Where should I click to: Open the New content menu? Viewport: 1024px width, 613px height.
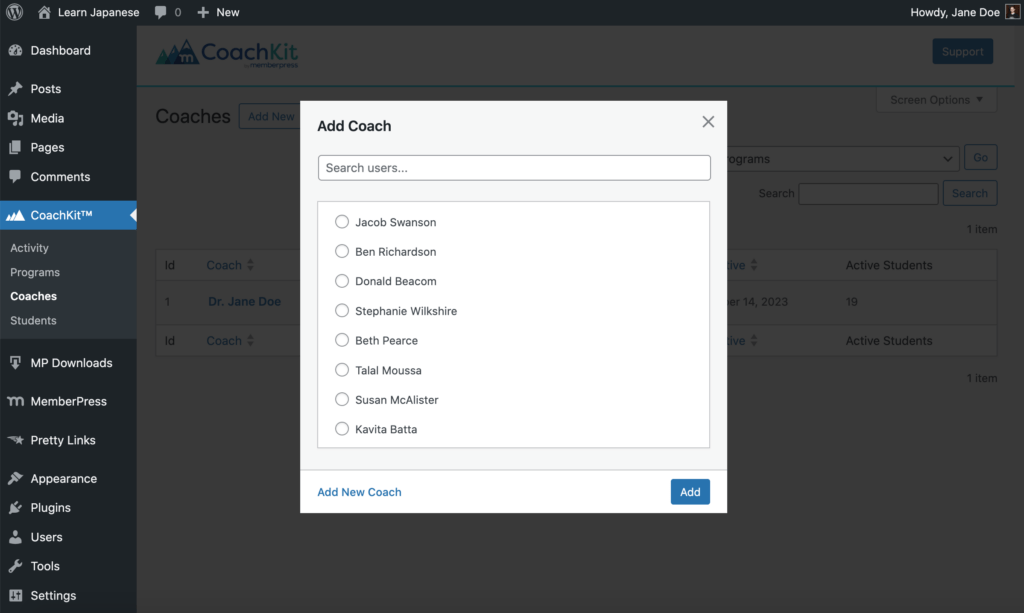[218, 12]
